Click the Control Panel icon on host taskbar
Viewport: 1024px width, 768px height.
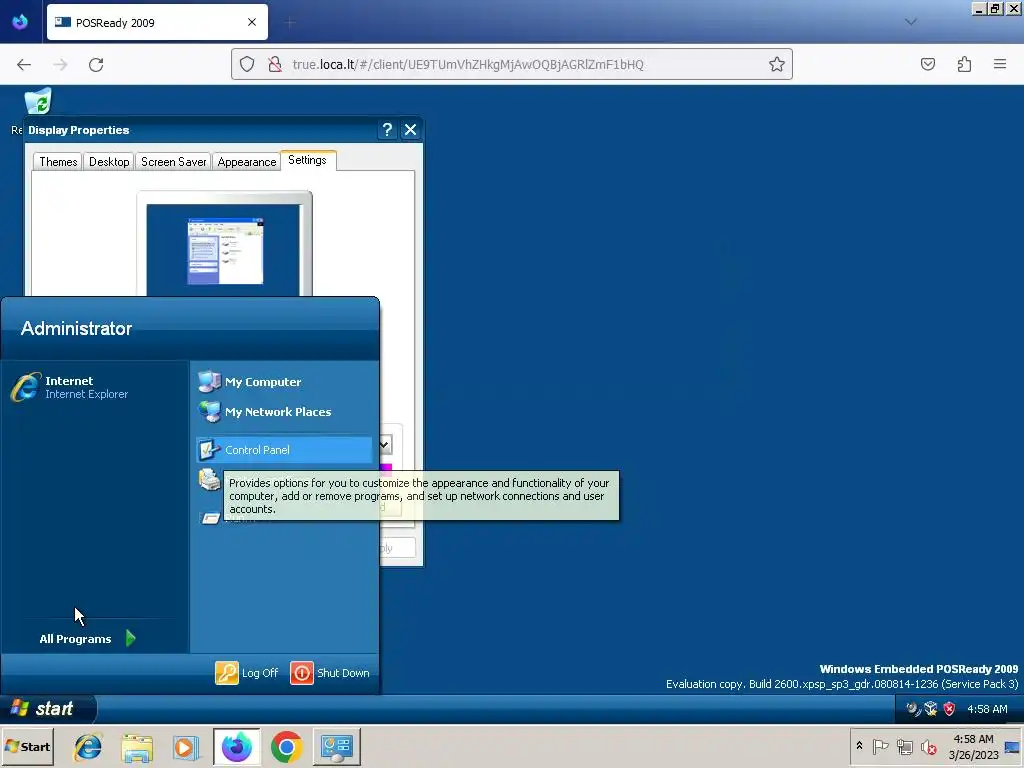(x=337, y=747)
